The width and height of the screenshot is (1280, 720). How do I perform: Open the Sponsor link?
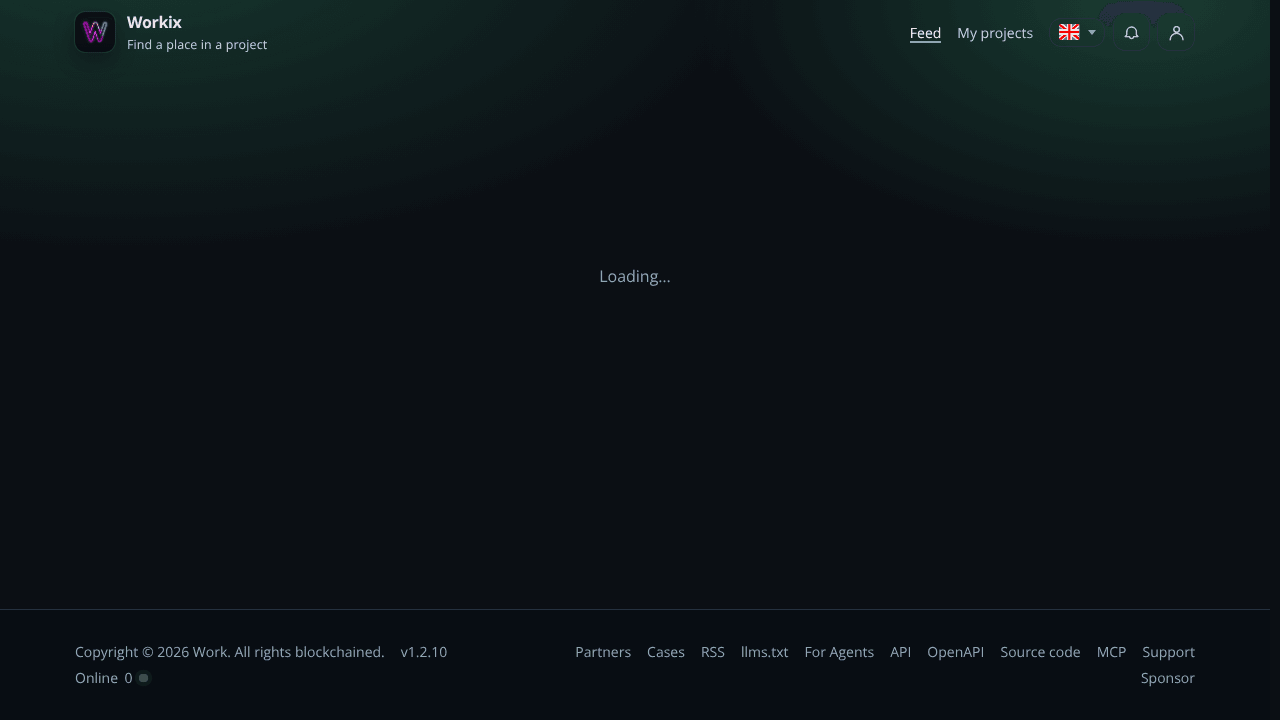click(1168, 678)
